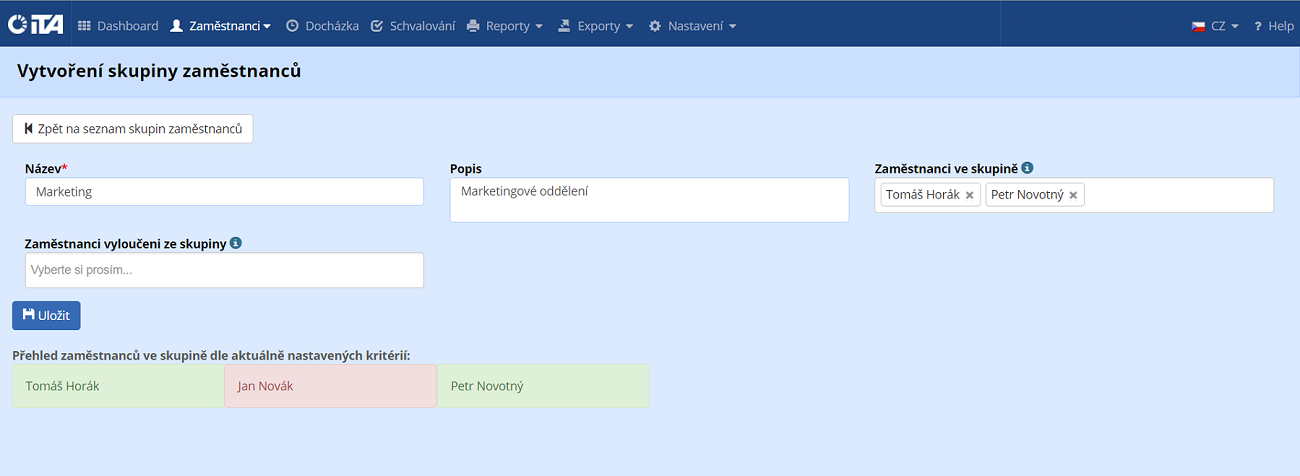Remove Tomáš Horák tag from group
The width and height of the screenshot is (1300, 476).
tap(969, 195)
